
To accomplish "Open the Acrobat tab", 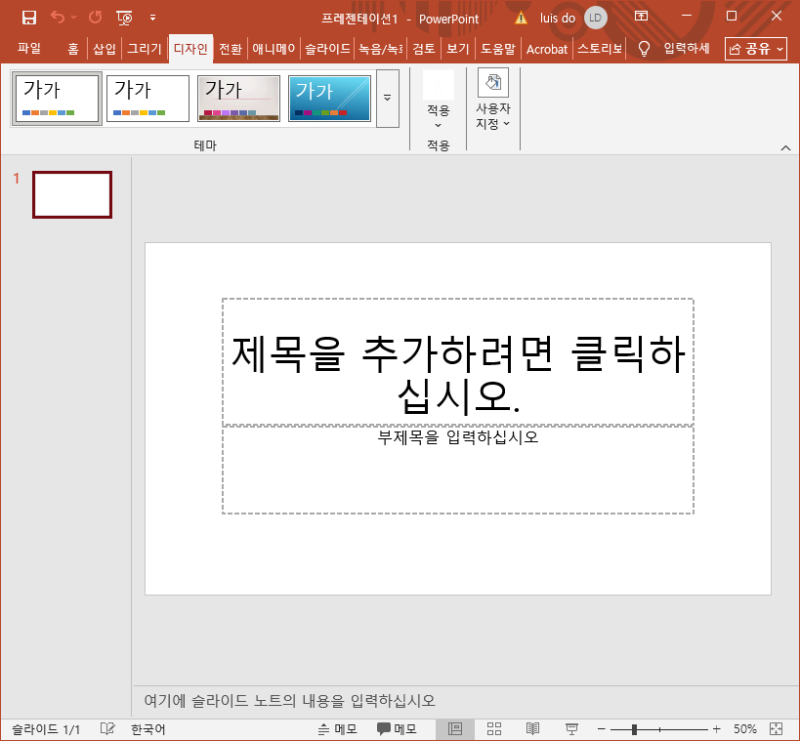I will click(x=546, y=49).
